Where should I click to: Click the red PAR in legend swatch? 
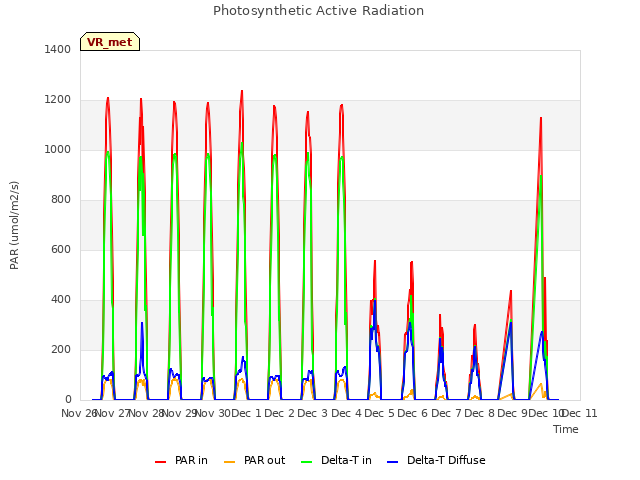(x=160, y=462)
